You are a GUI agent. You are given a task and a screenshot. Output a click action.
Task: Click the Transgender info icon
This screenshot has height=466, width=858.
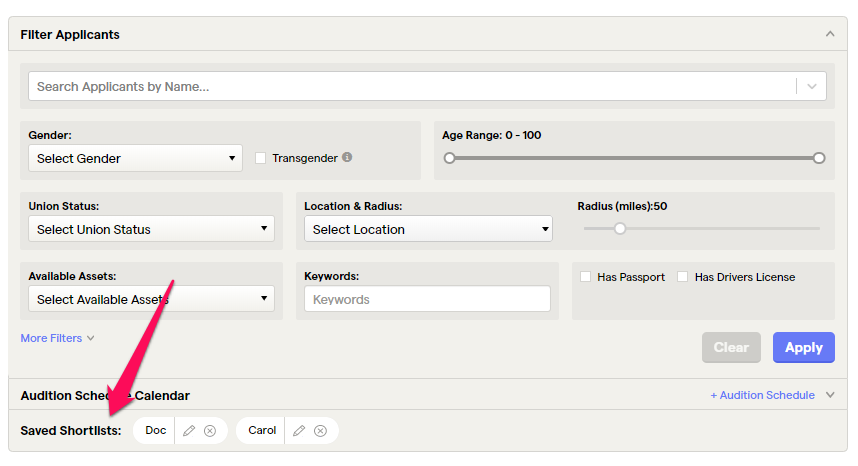point(347,157)
